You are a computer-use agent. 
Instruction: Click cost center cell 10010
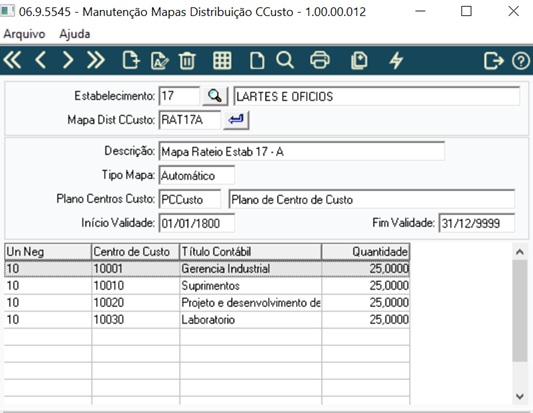pos(135,286)
